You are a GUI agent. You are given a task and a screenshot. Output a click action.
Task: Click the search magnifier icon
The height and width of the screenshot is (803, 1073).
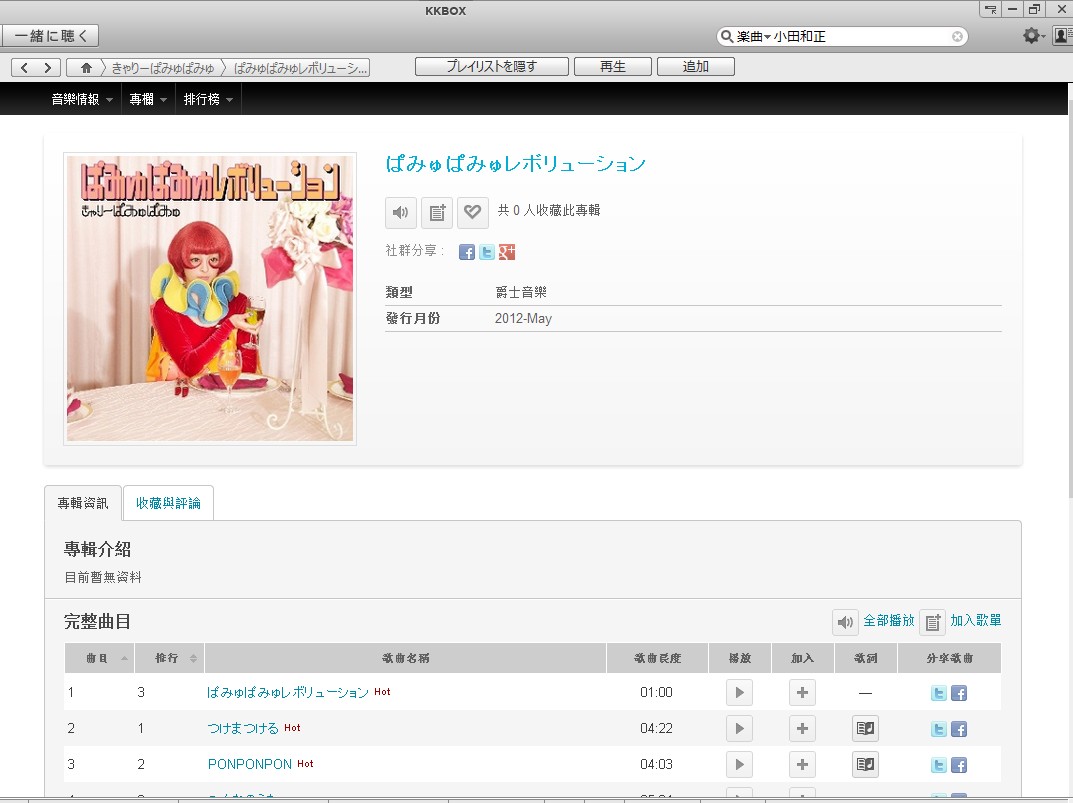click(726, 36)
